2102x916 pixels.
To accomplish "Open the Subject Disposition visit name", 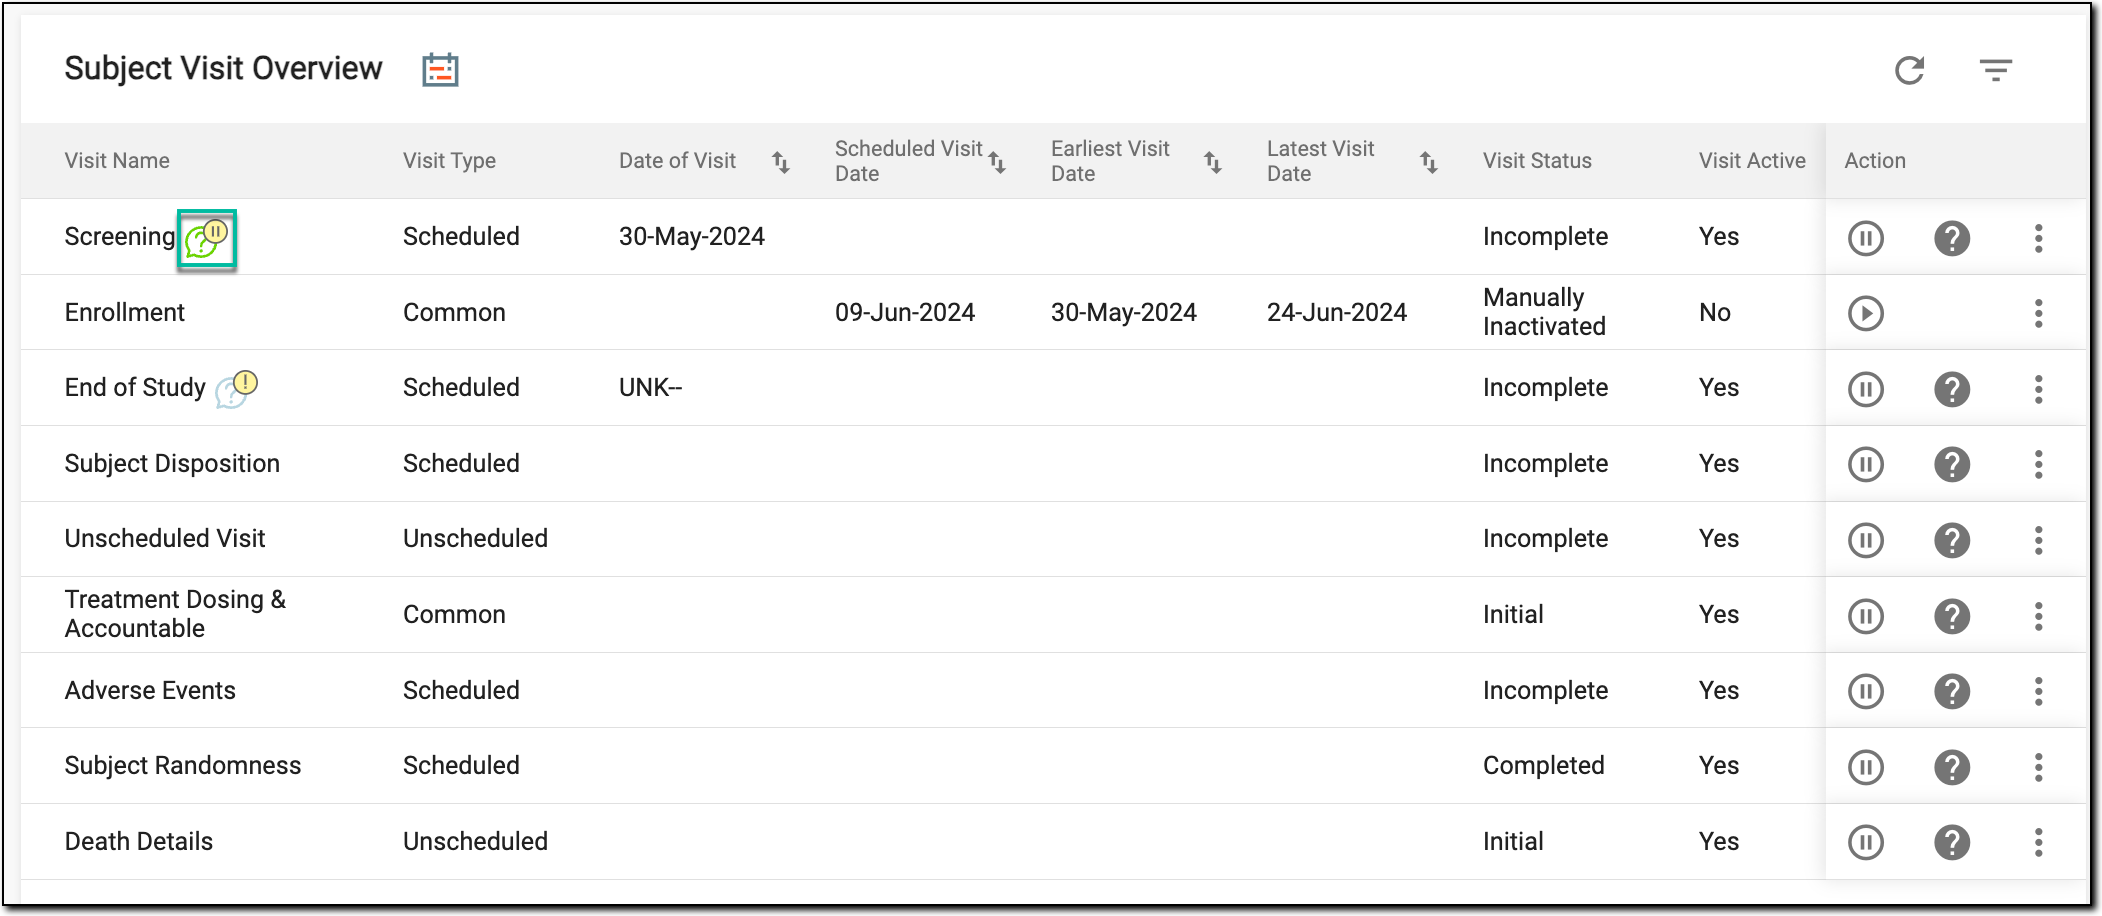I will [172, 464].
